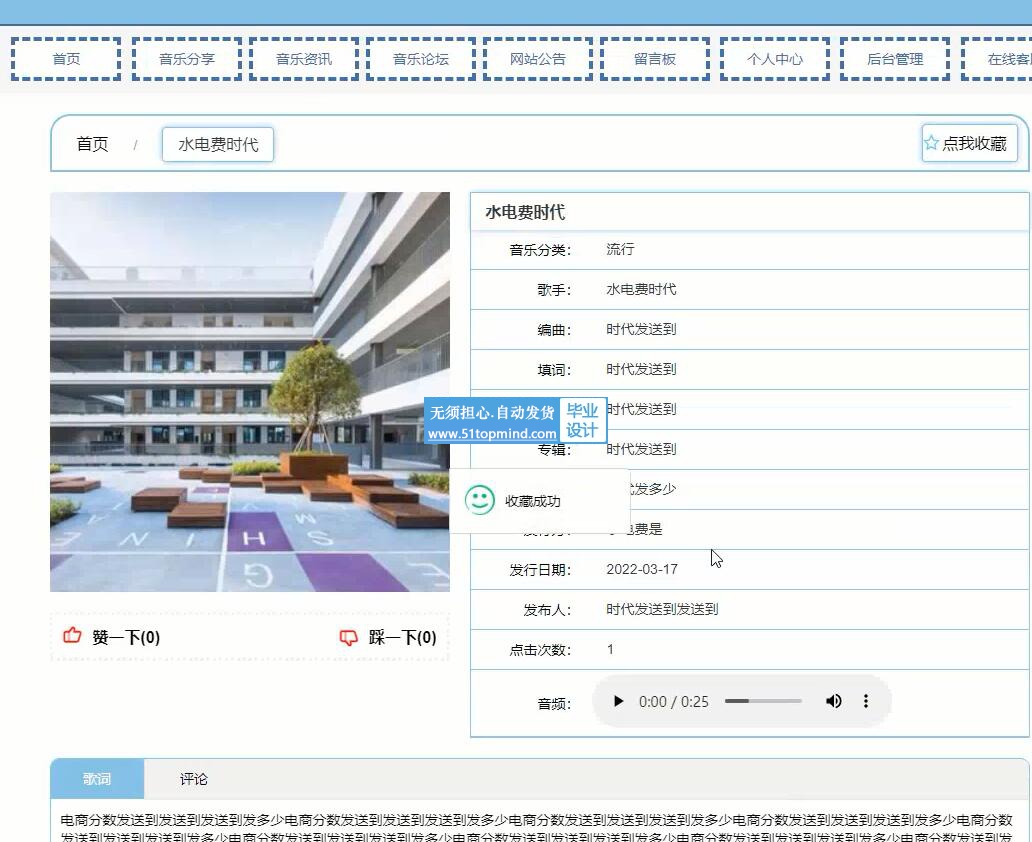1032x842 pixels.
Task: Click the 歌手 value 水电费时代
Action: [641, 289]
